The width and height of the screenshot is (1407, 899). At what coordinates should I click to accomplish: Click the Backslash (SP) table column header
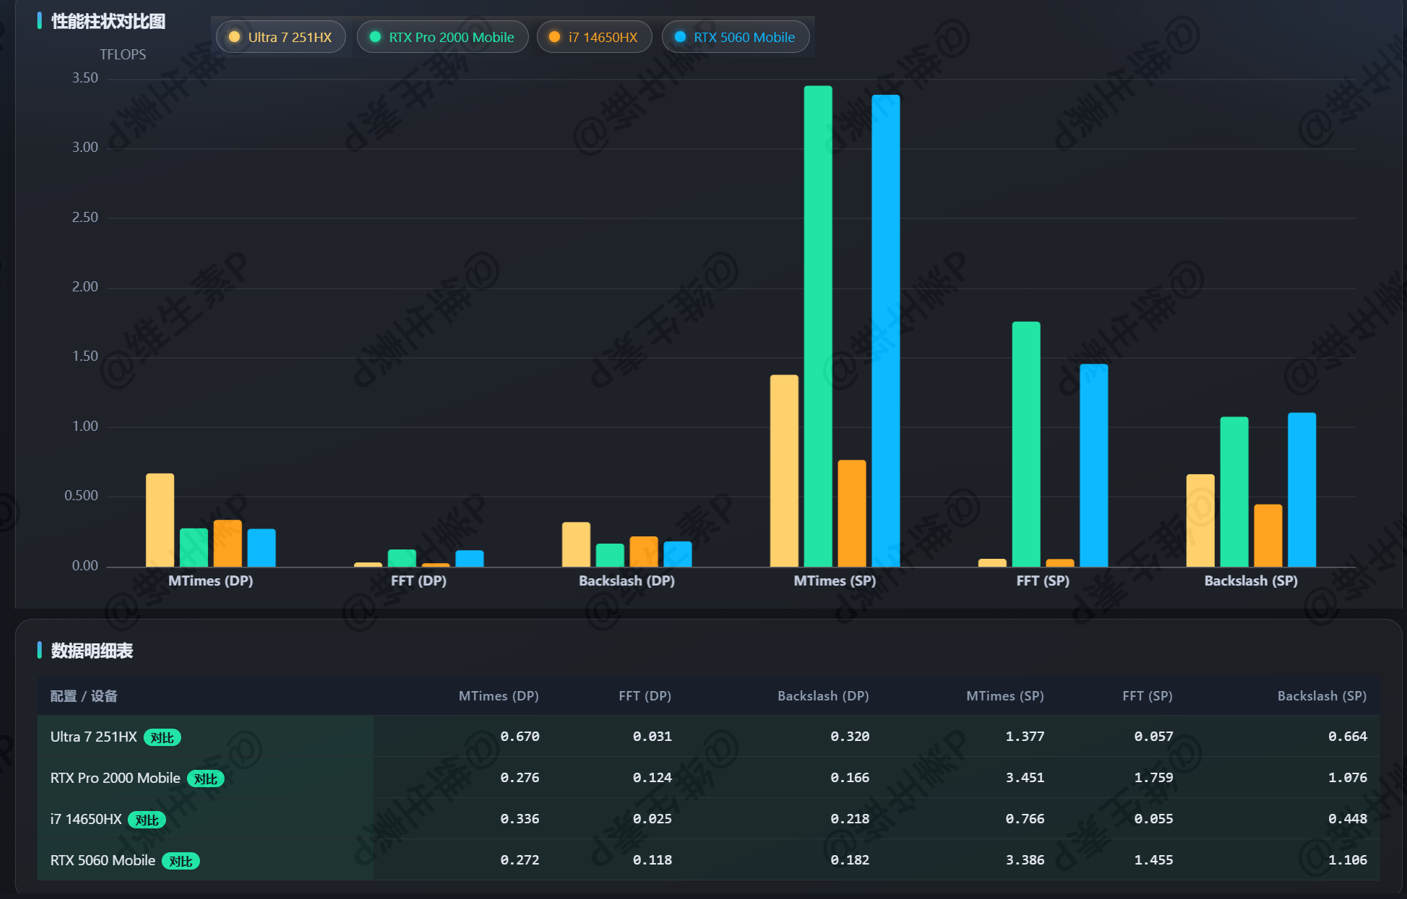point(1322,696)
